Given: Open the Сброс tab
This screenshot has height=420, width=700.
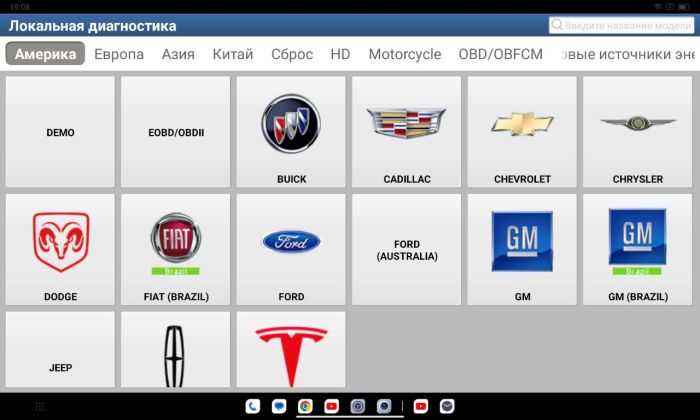Looking at the screenshot, I should tap(292, 54).
